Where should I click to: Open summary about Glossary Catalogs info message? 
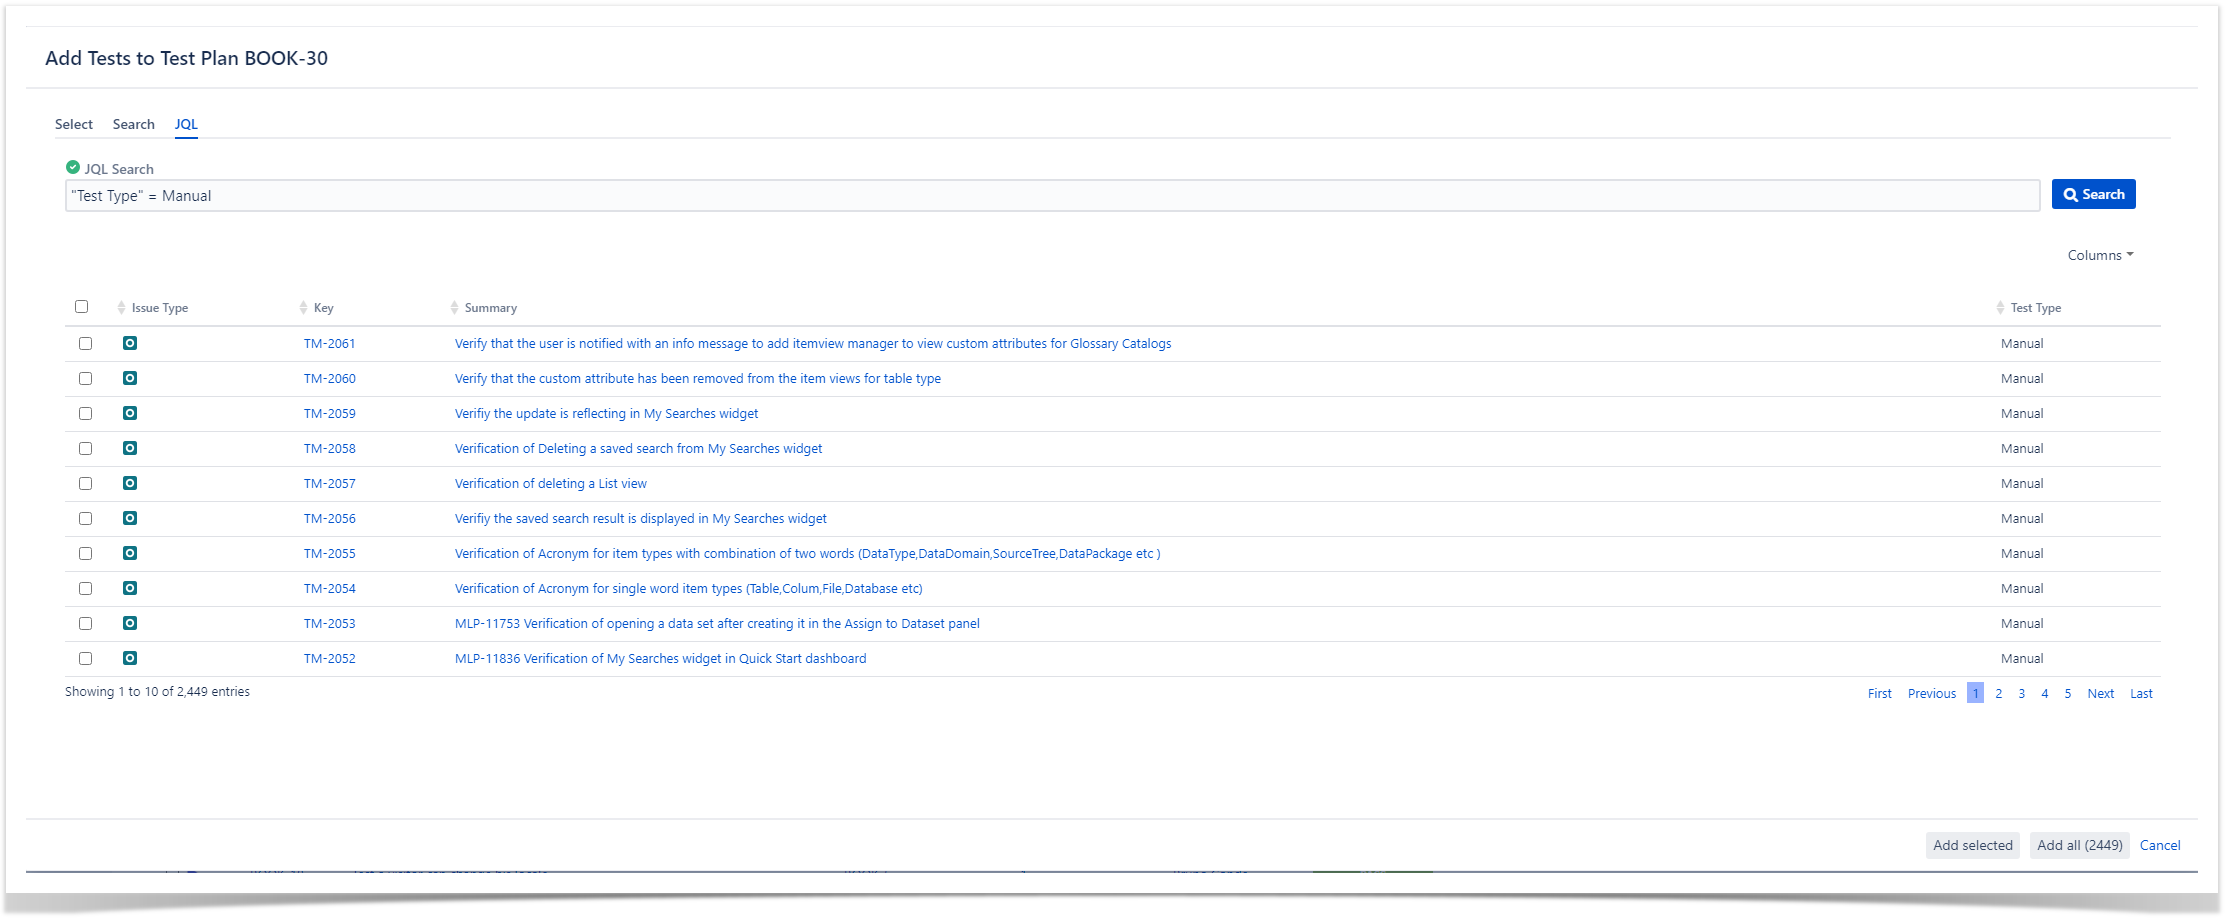pyautogui.click(x=813, y=343)
